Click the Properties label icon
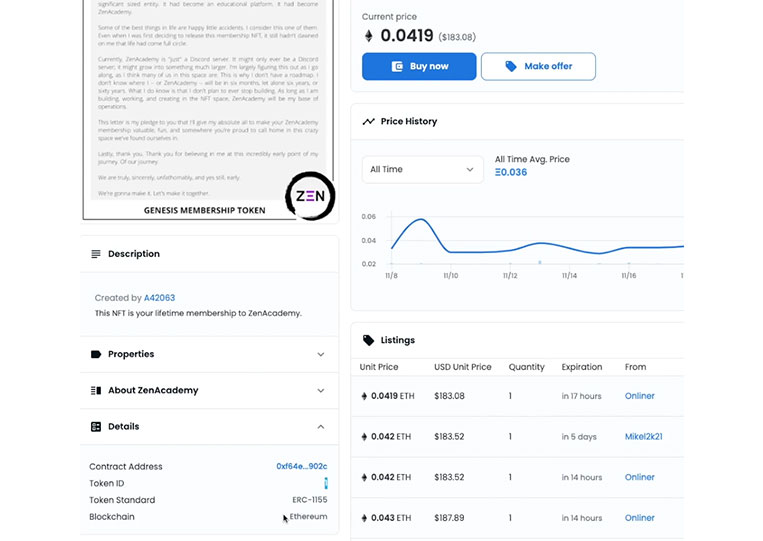763x541 pixels. tap(96, 354)
